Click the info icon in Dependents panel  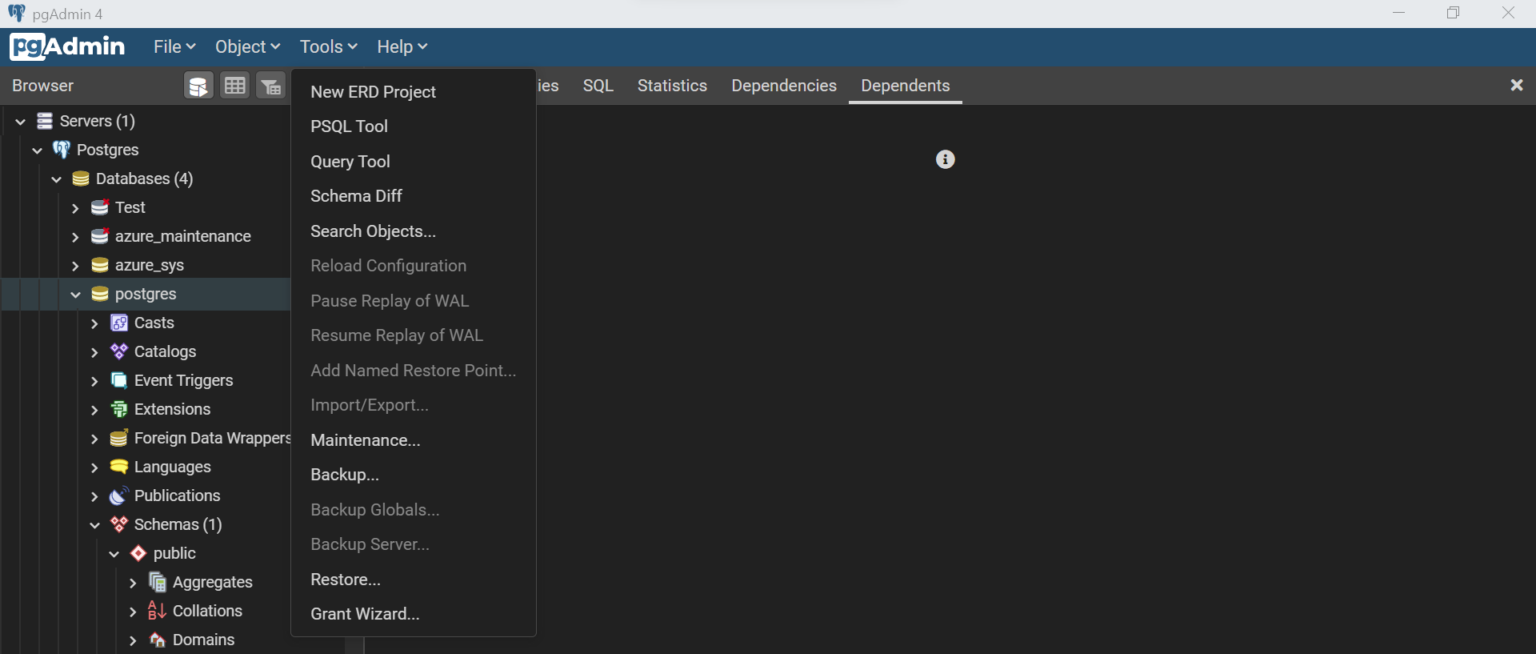point(945,159)
